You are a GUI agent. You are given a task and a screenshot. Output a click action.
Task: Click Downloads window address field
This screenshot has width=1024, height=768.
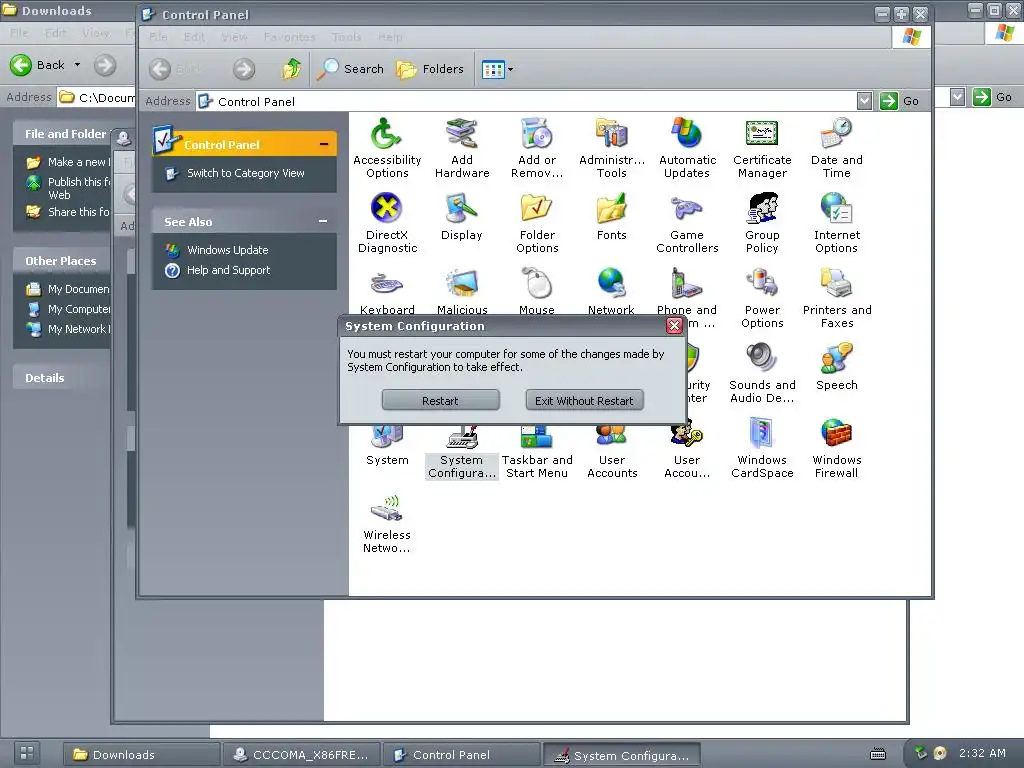pos(97,97)
